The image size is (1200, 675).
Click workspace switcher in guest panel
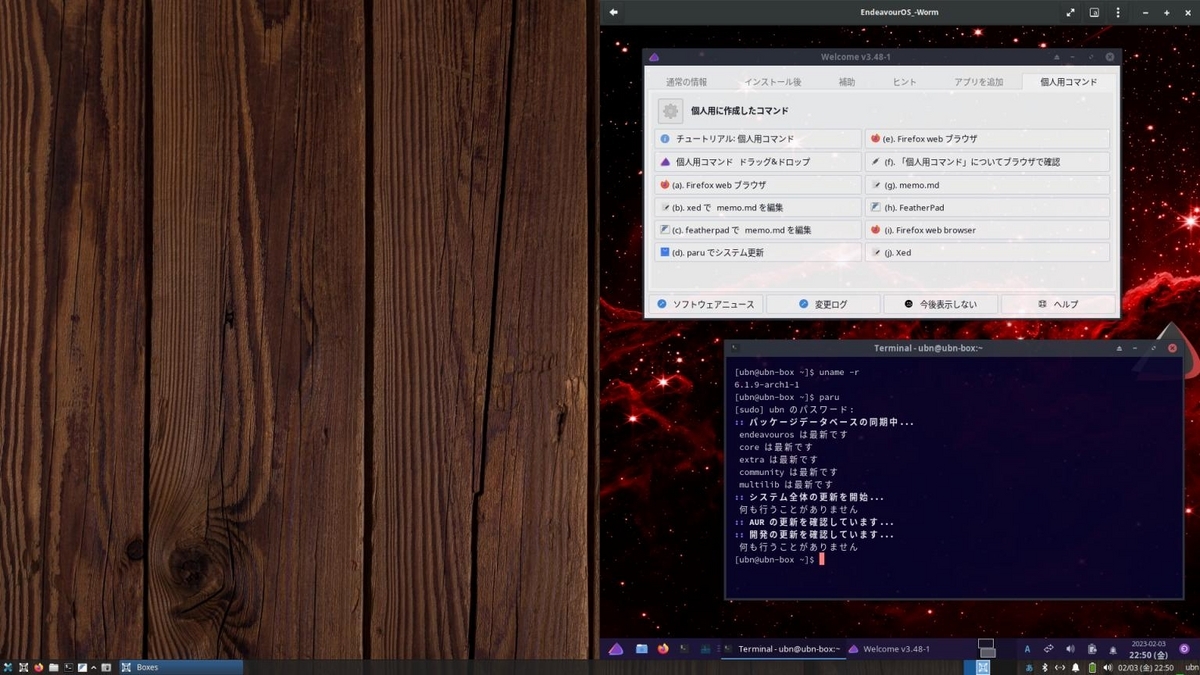point(986,648)
